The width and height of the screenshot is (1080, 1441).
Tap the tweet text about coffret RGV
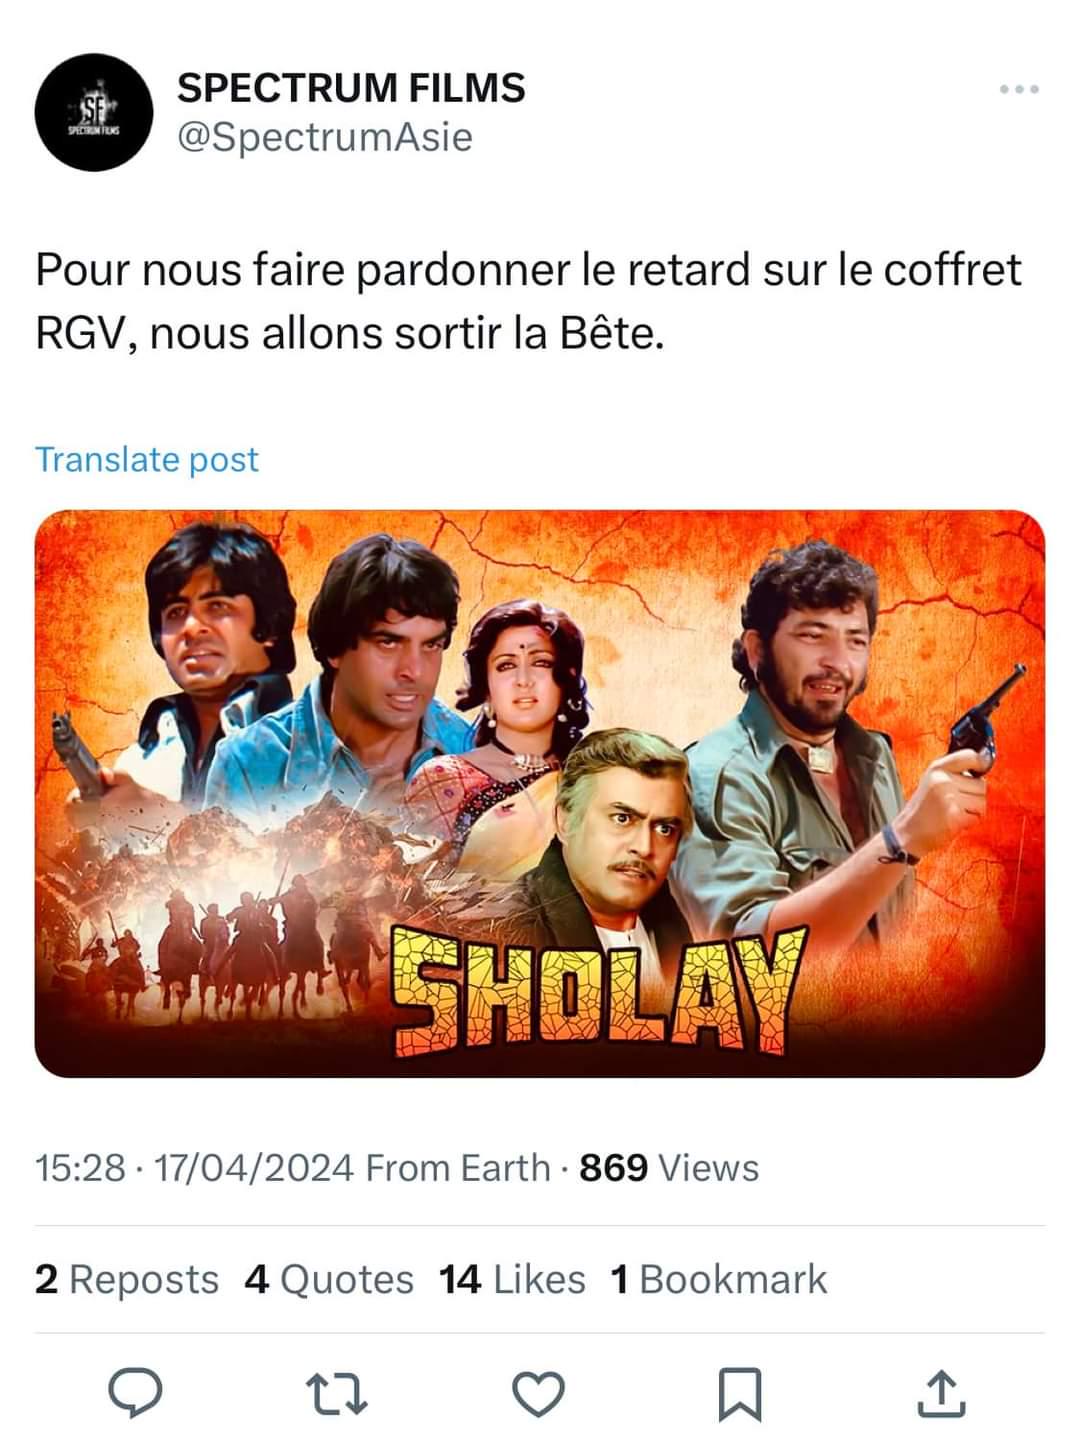click(x=529, y=301)
